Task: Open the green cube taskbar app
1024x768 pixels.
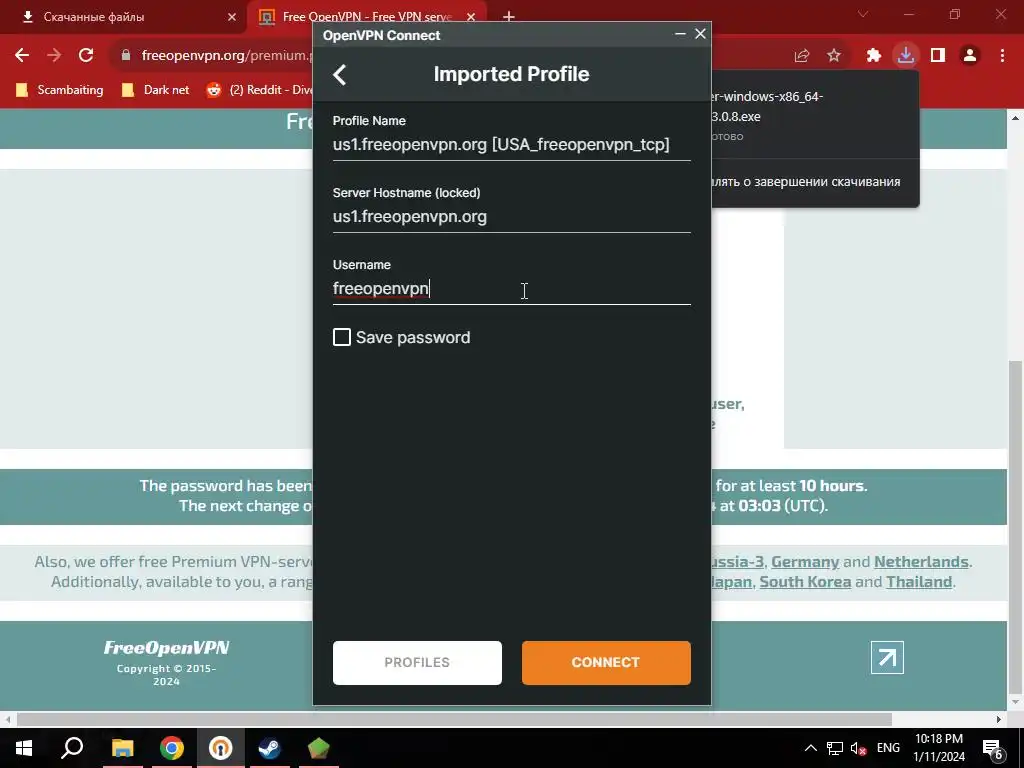Action: tap(318, 748)
